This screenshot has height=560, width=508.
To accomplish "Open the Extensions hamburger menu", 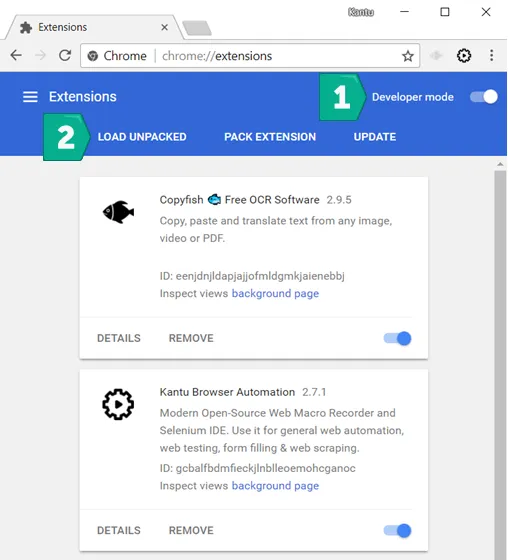I will point(30,97).
